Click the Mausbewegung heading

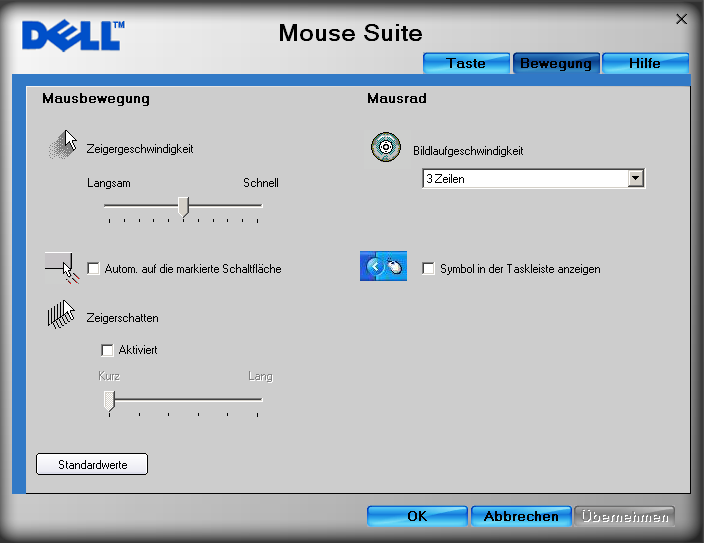pyautogui.click(x=96, y=99)
